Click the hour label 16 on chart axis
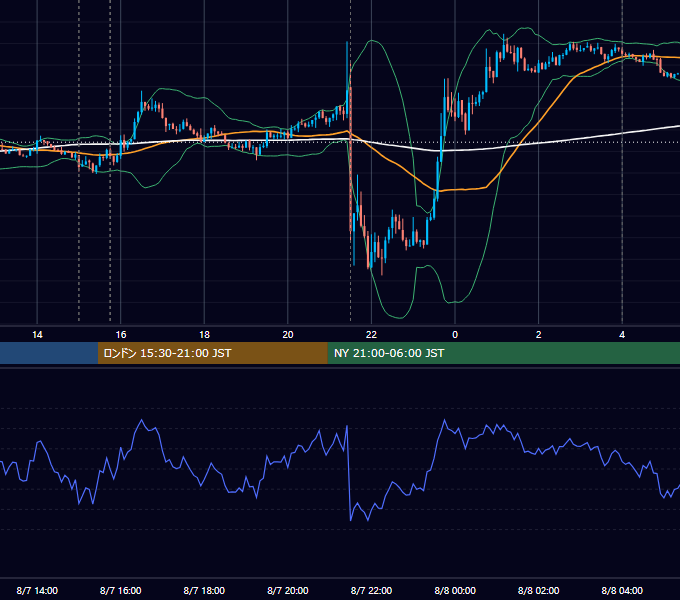Screen dimensions: 680x600 point(121,335)
